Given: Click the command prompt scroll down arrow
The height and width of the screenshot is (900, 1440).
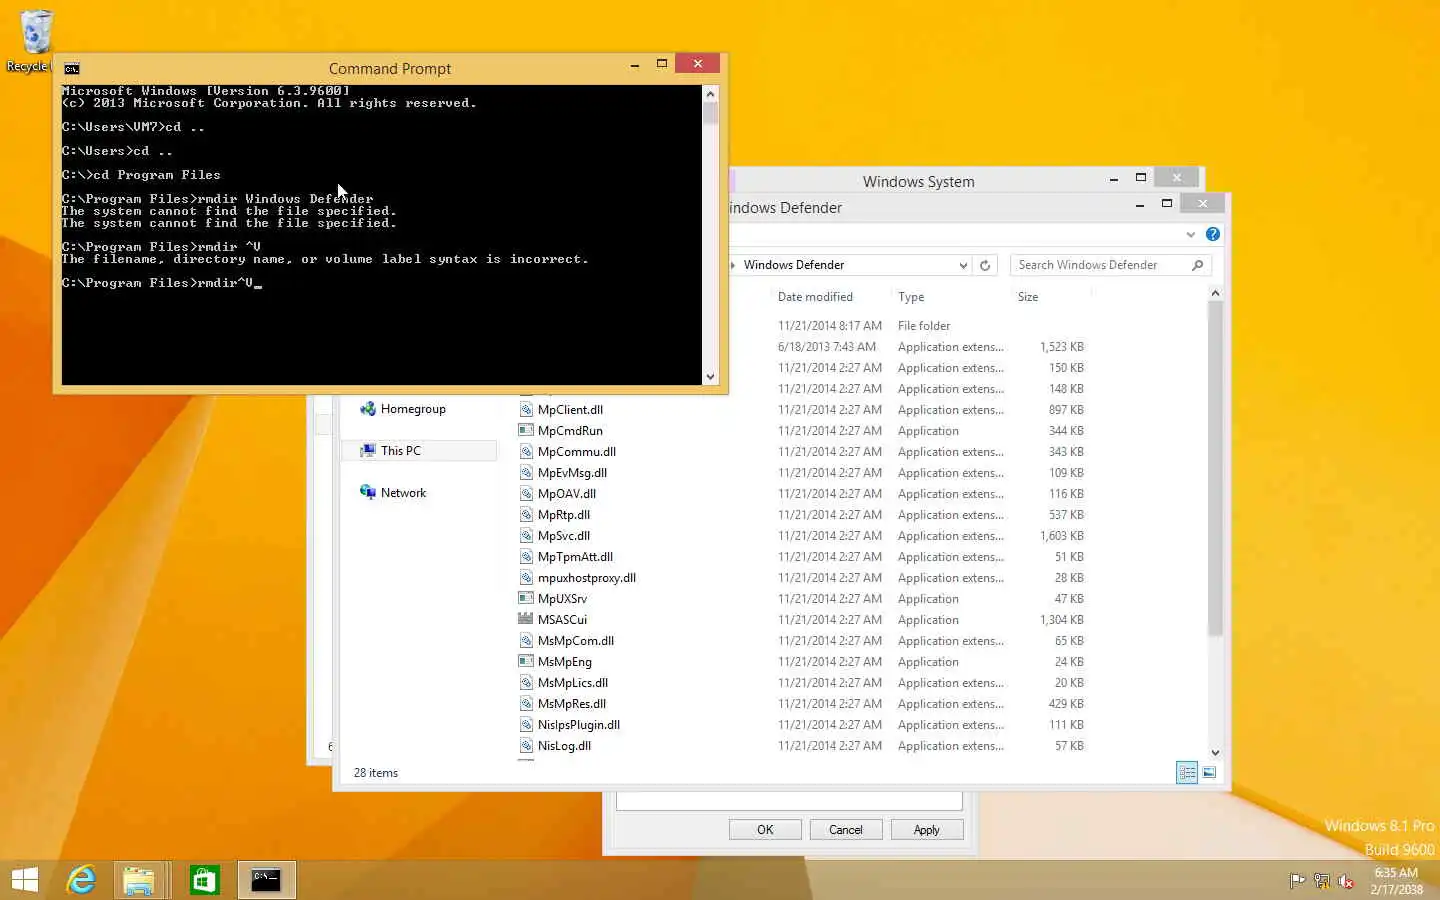Looking at the screenshot, I should [711, 377].
